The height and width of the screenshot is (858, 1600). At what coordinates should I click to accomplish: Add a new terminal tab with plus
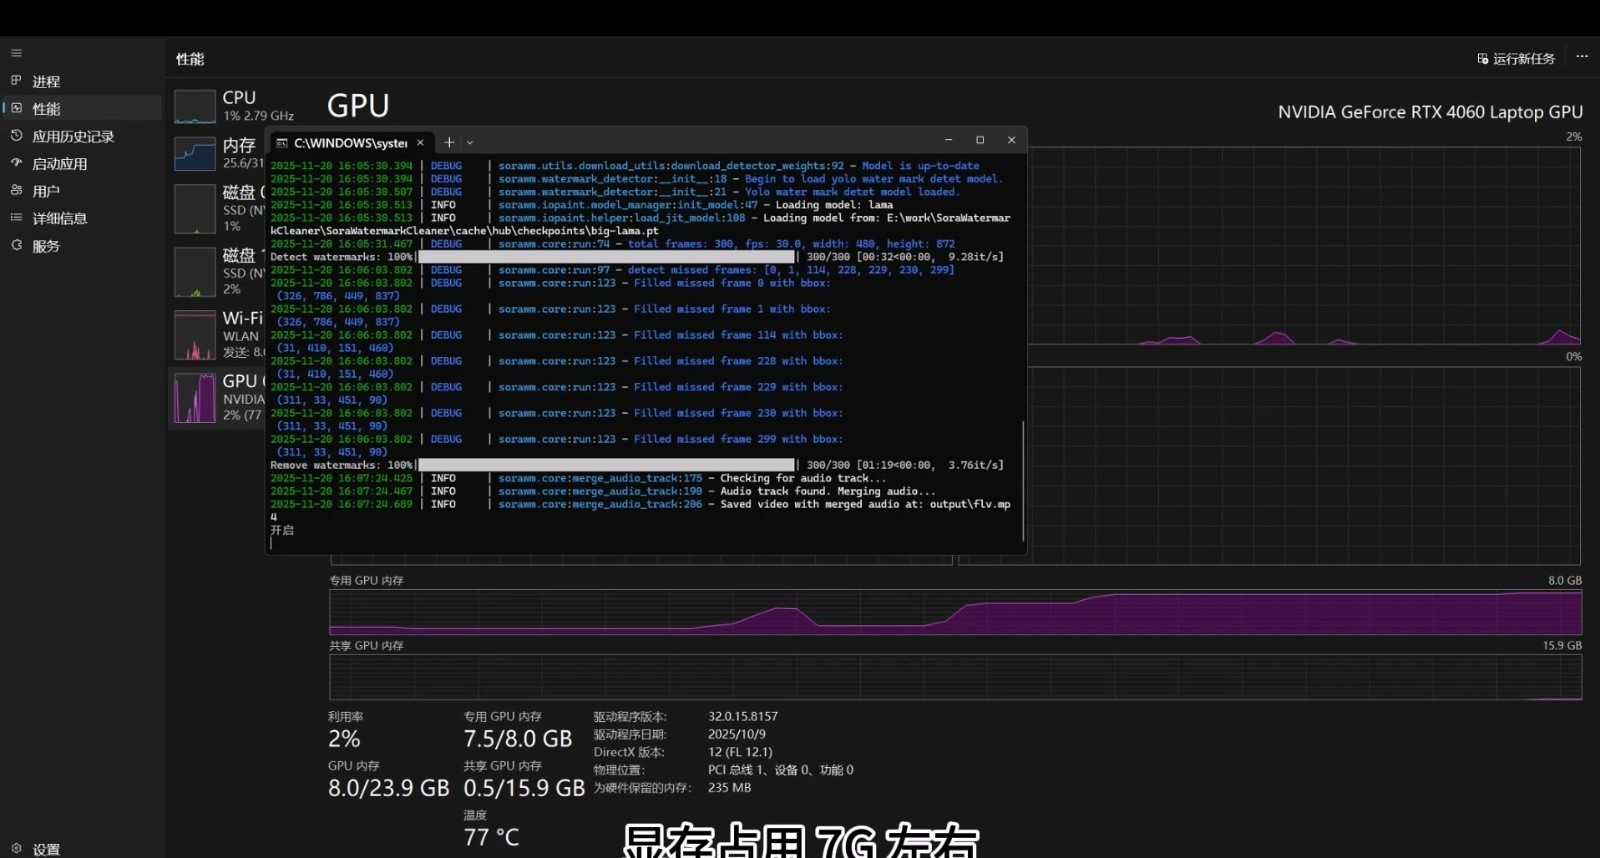tap(449, 142)
